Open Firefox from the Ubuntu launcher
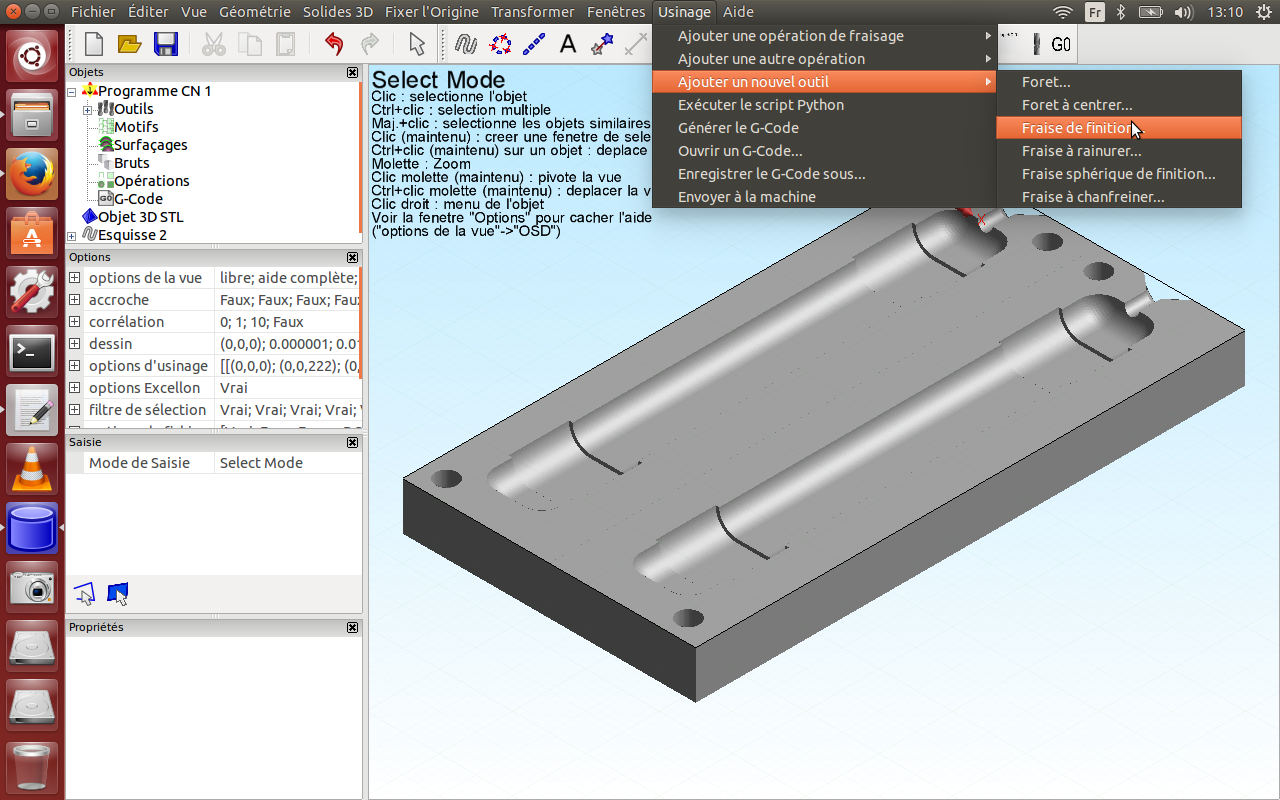This screenshot has height=800, width=1280. 32,173
